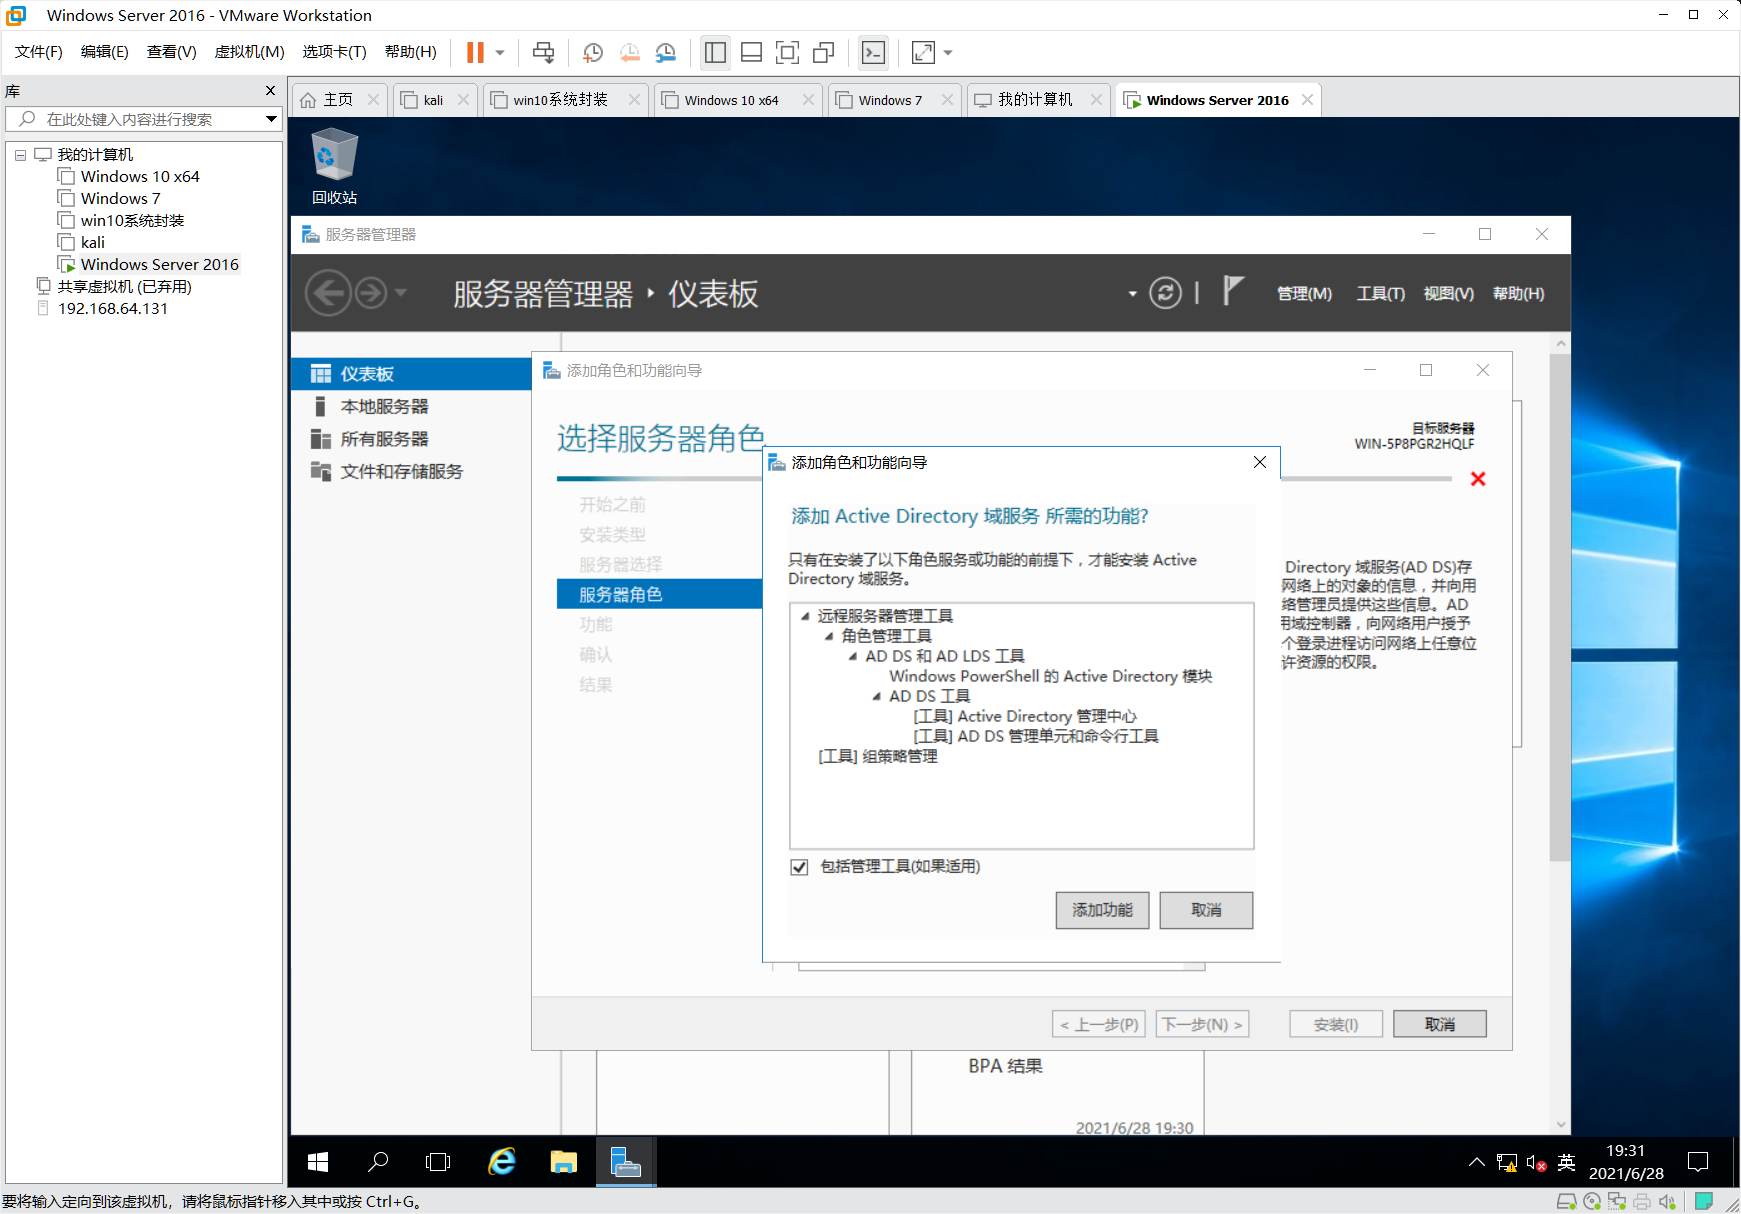Collapse the 远程服务器管理工具 node

(805, 616)
